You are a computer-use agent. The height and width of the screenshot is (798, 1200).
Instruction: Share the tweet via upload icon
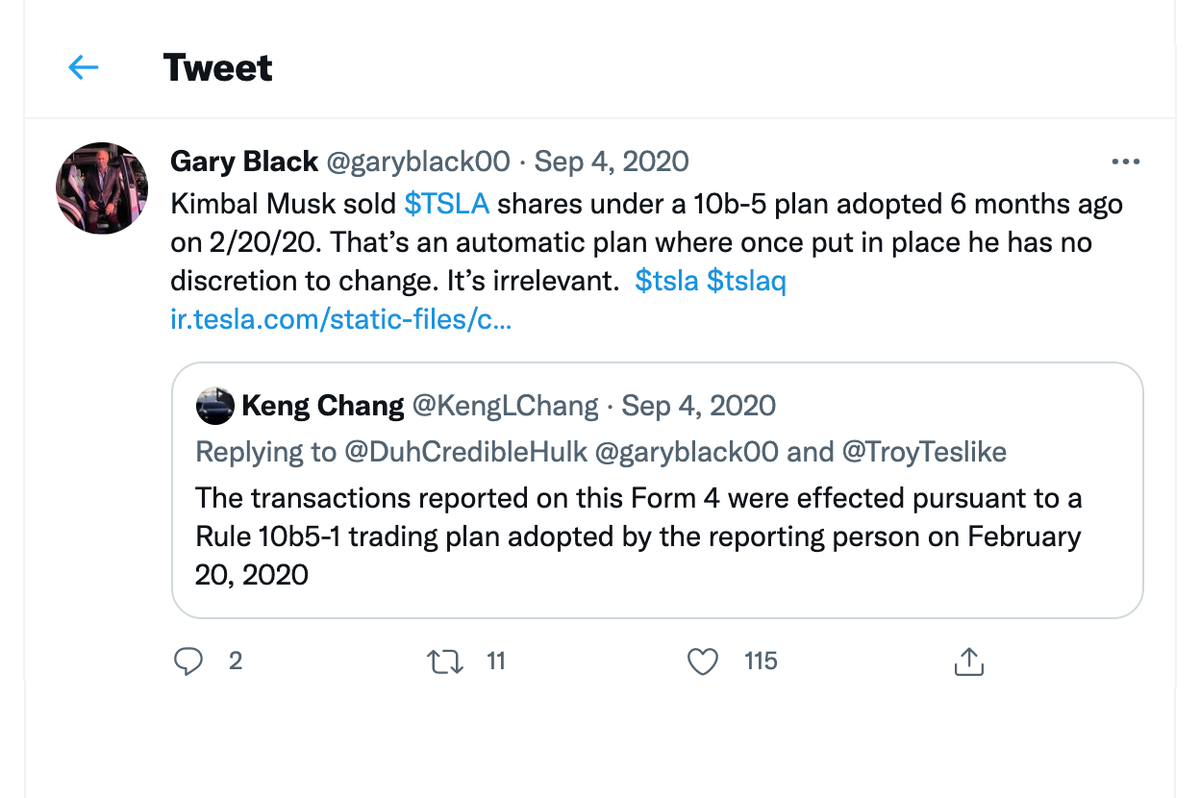(969, 661)
